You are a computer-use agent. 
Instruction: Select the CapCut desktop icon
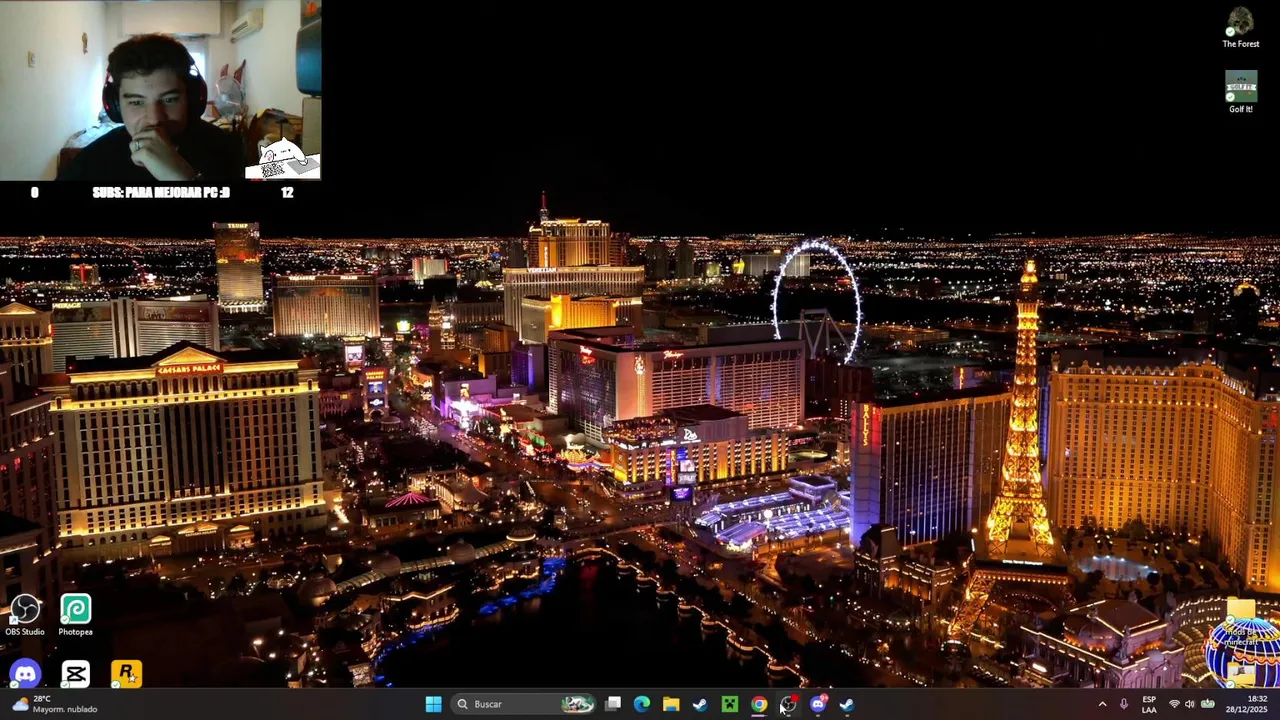75,674
